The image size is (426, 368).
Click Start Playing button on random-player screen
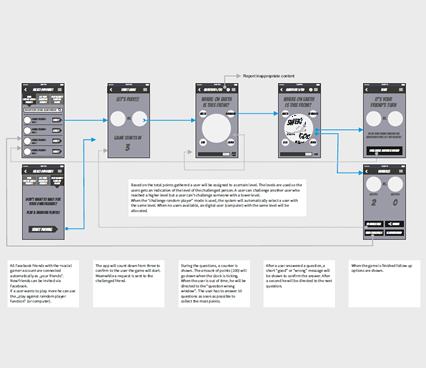pos(43,229)
